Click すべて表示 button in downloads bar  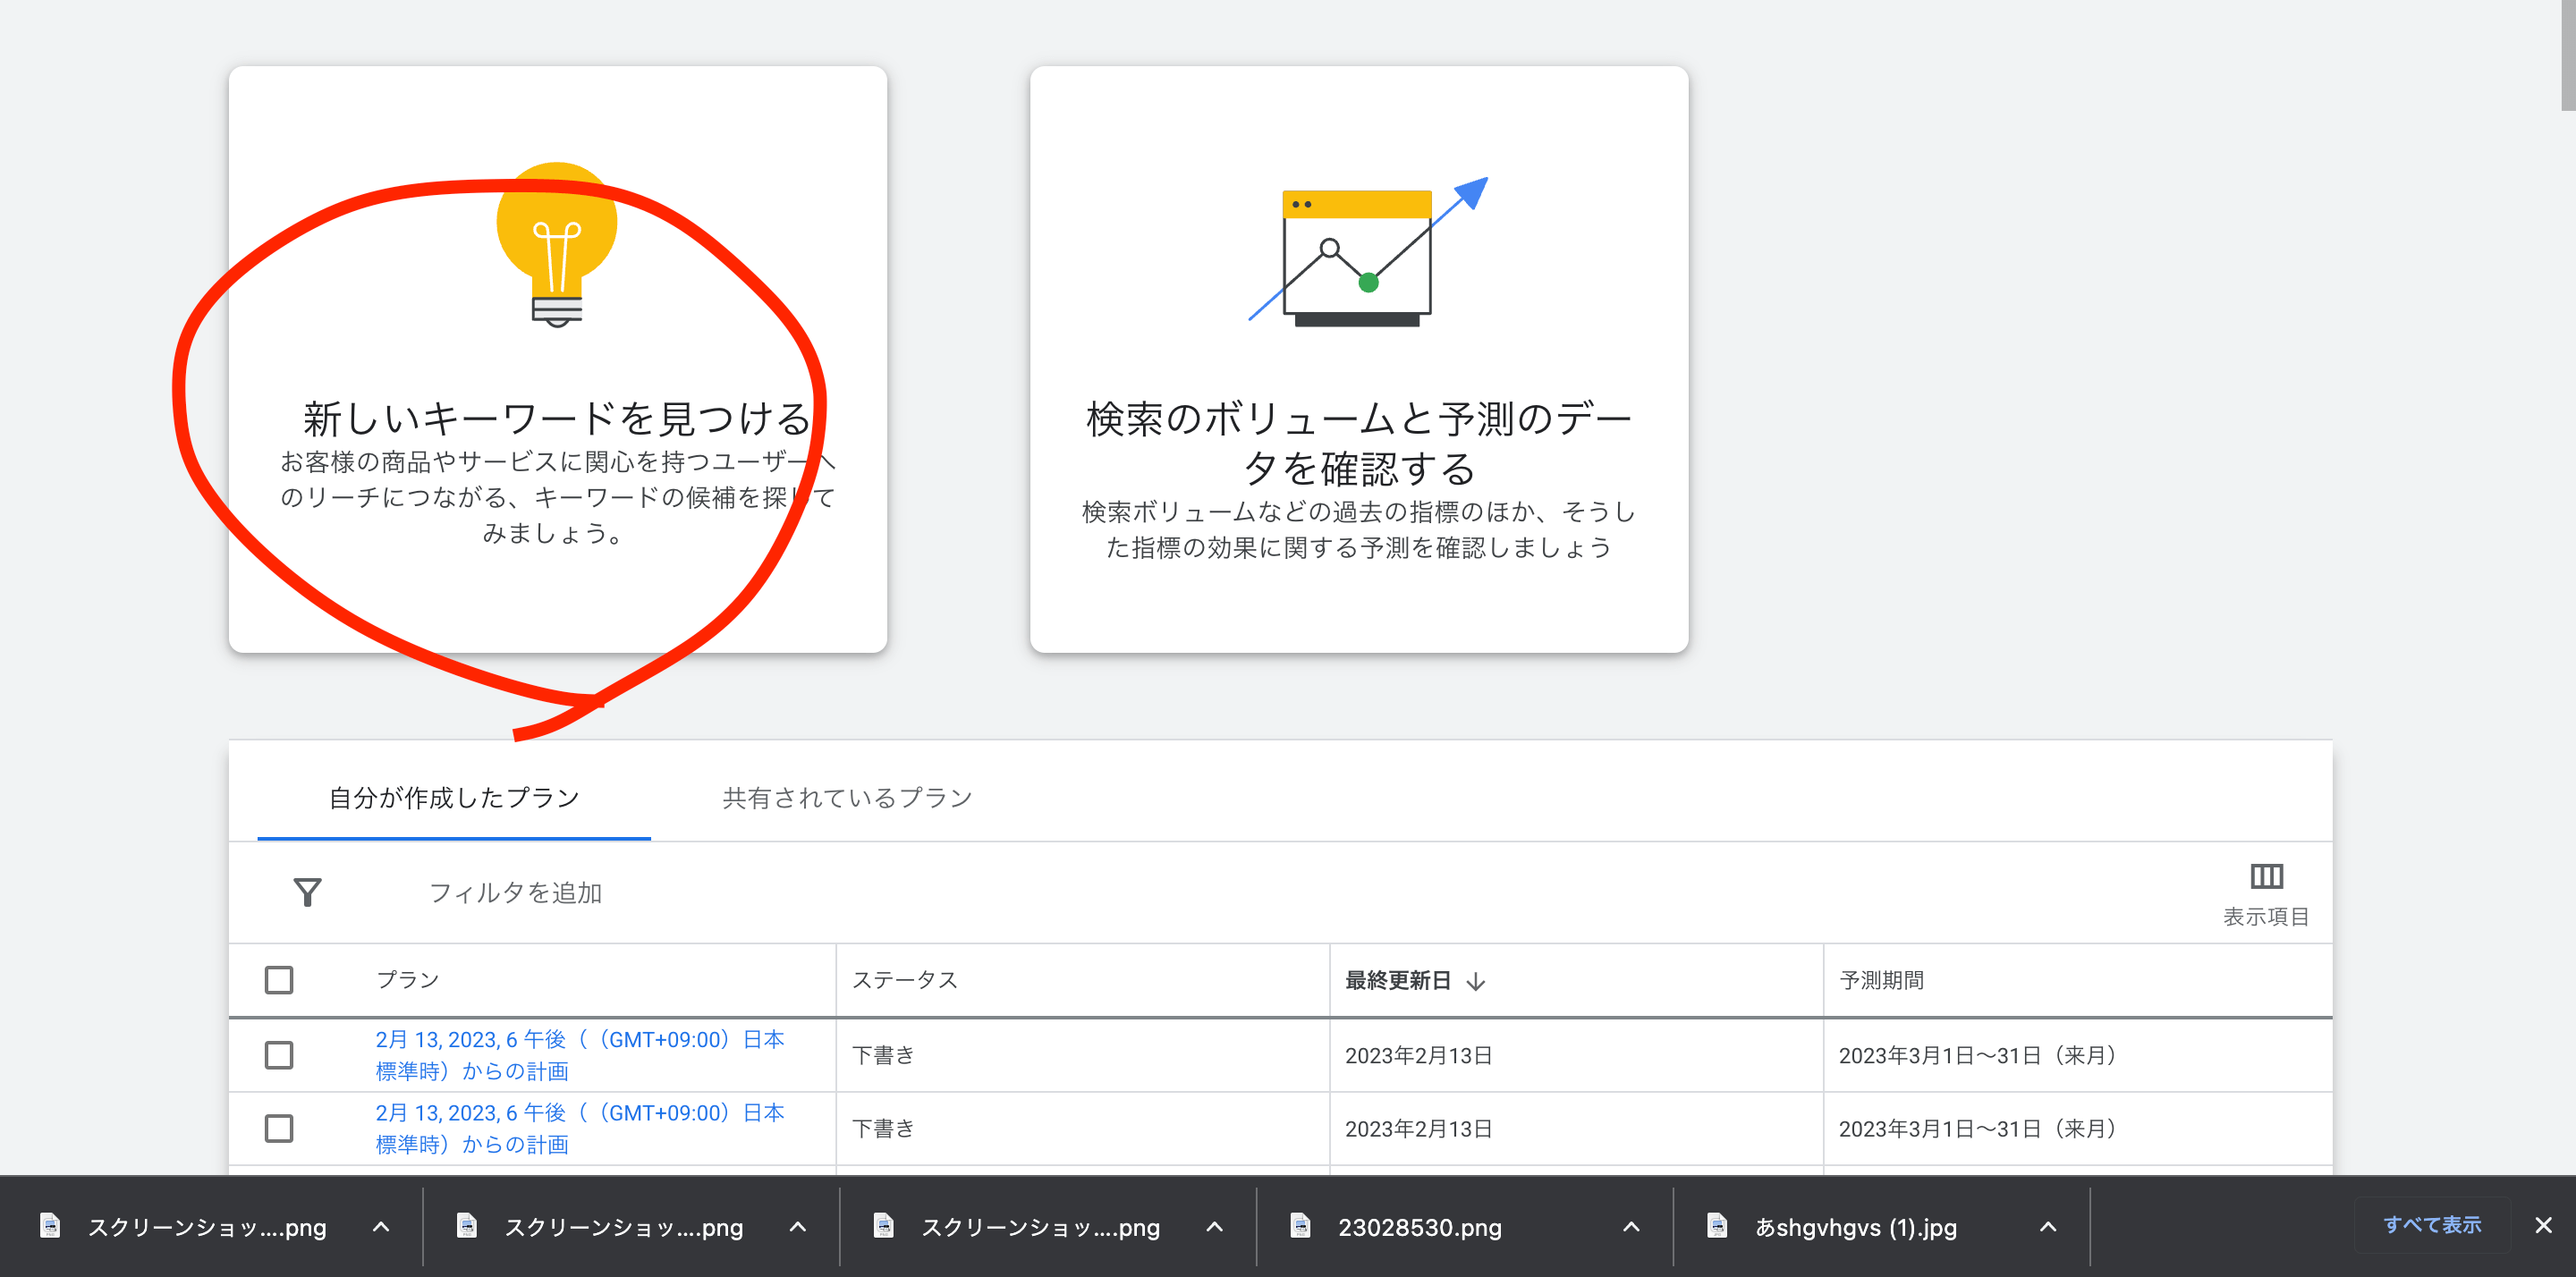[2431, 1224]
